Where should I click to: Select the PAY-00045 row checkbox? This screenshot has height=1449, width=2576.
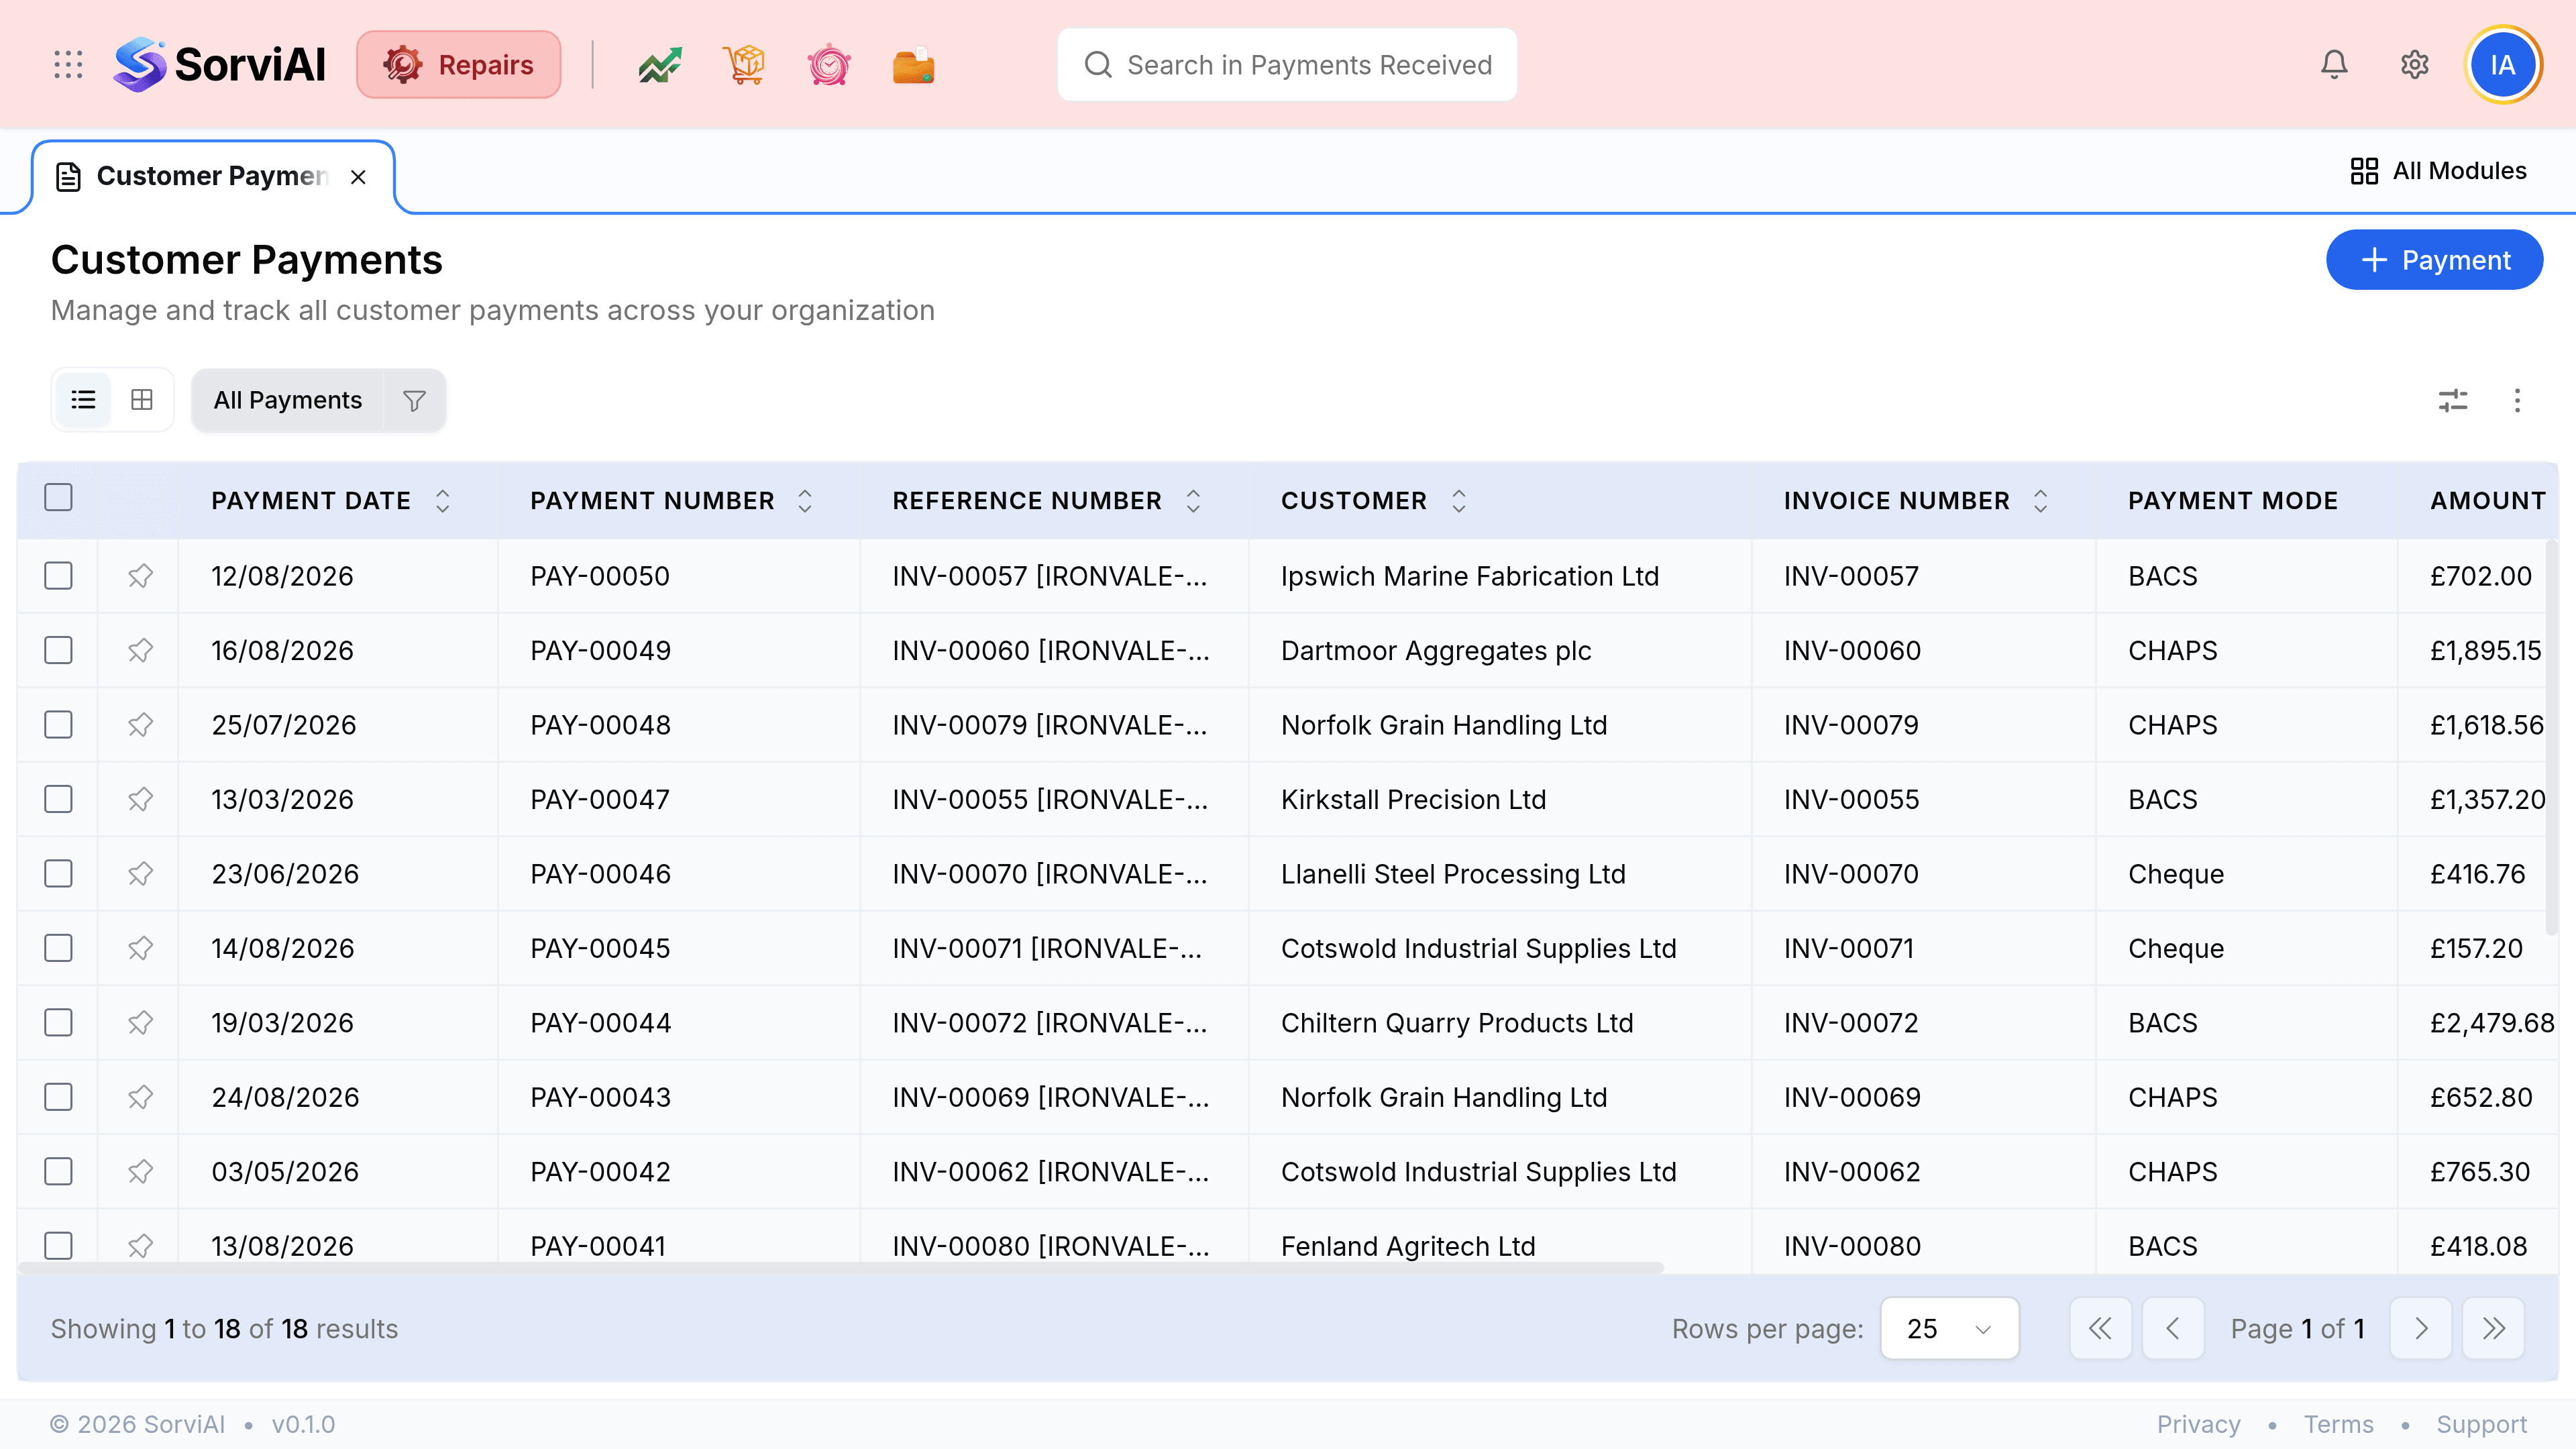(58, 948)
